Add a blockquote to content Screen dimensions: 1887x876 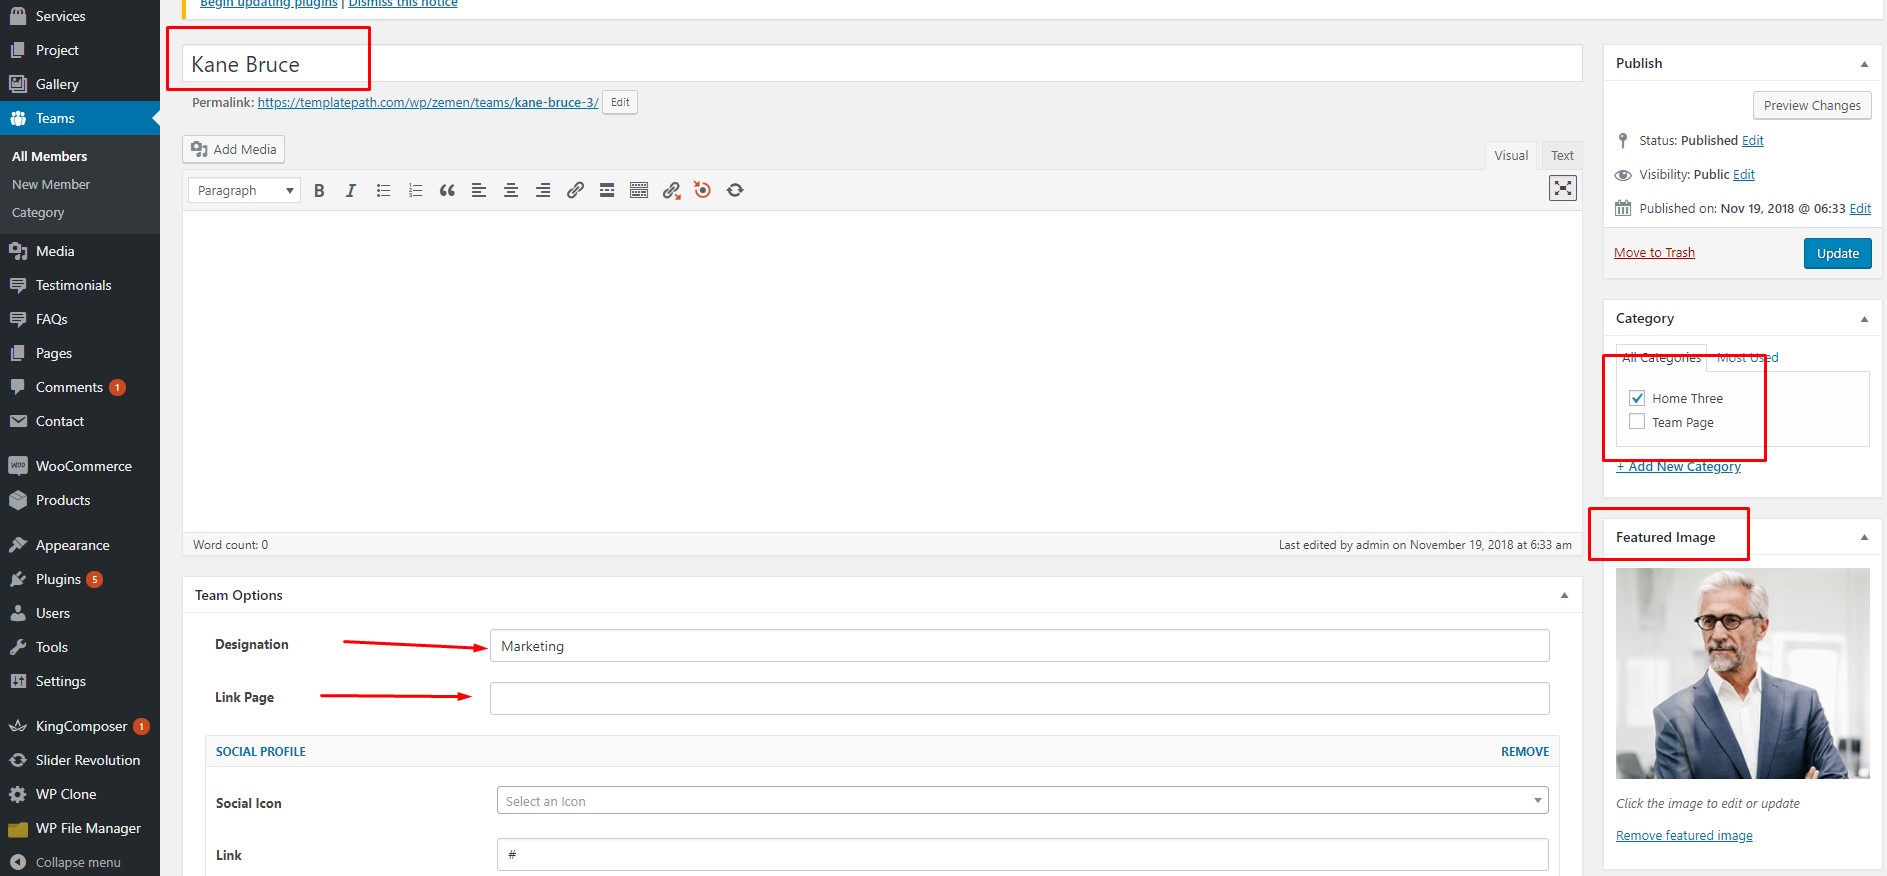pos(447,191)
